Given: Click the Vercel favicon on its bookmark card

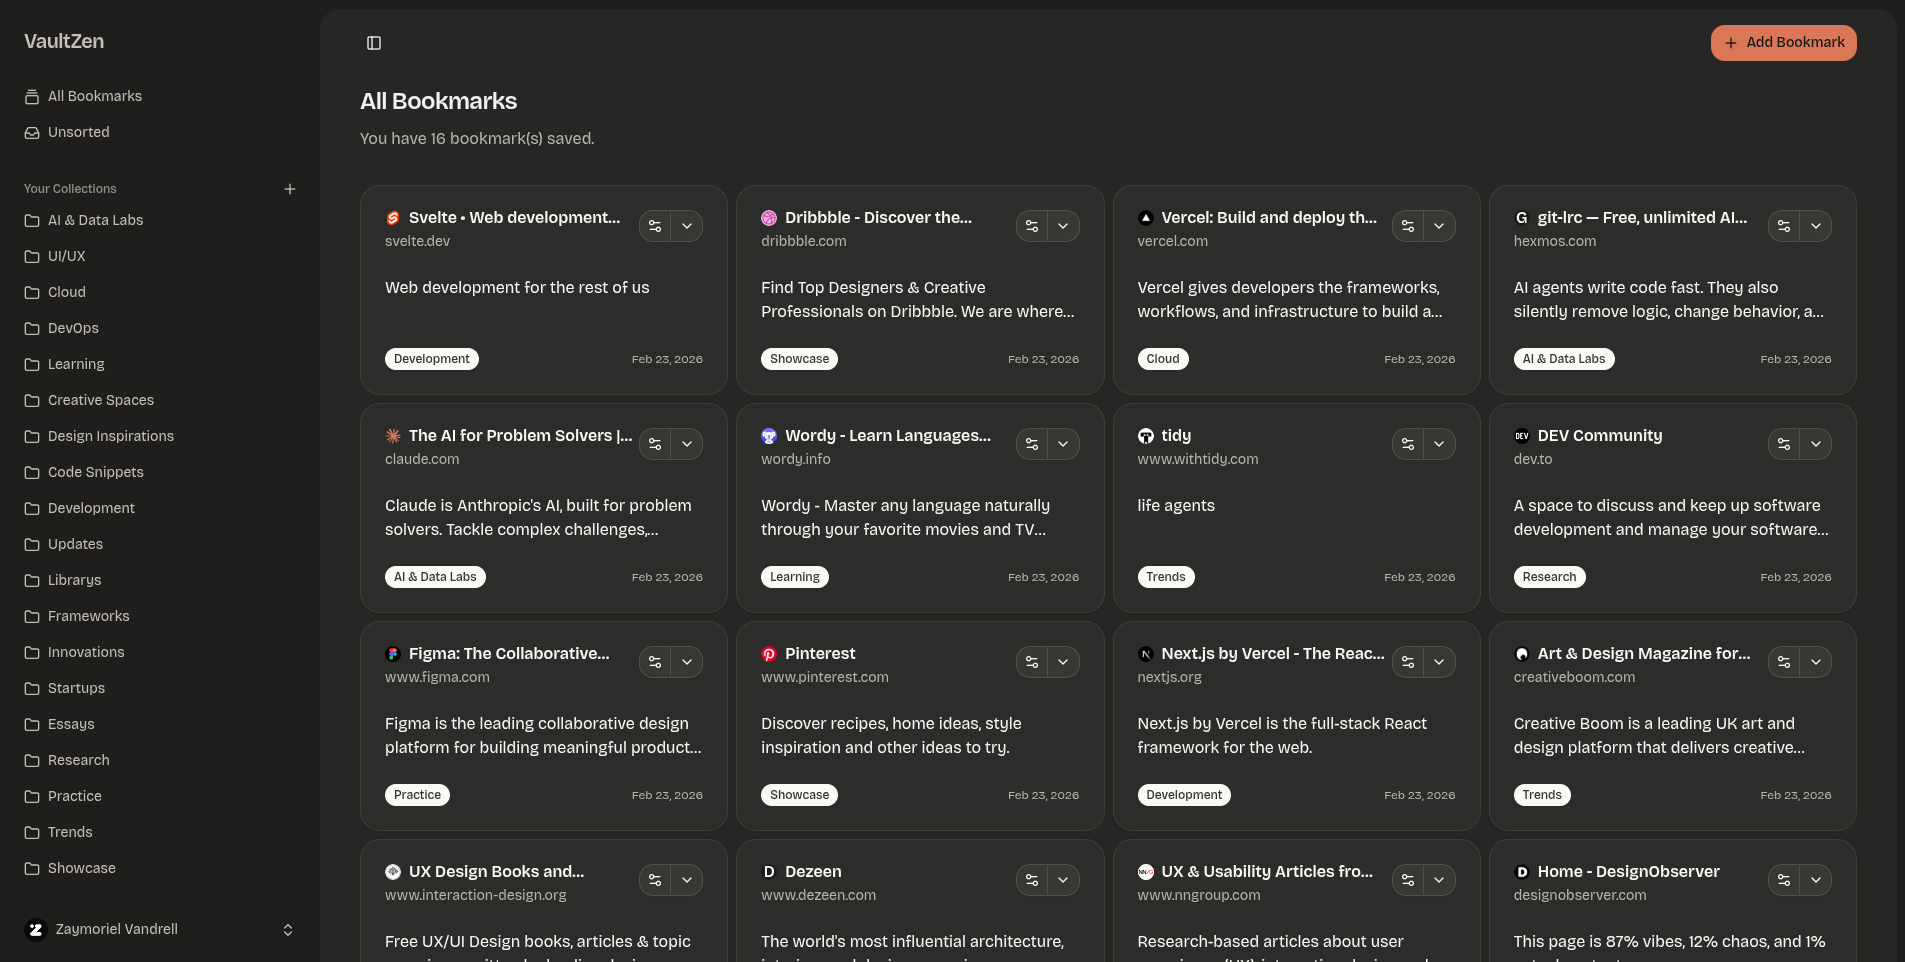Looking at the screenshot, I should 1145,217.
